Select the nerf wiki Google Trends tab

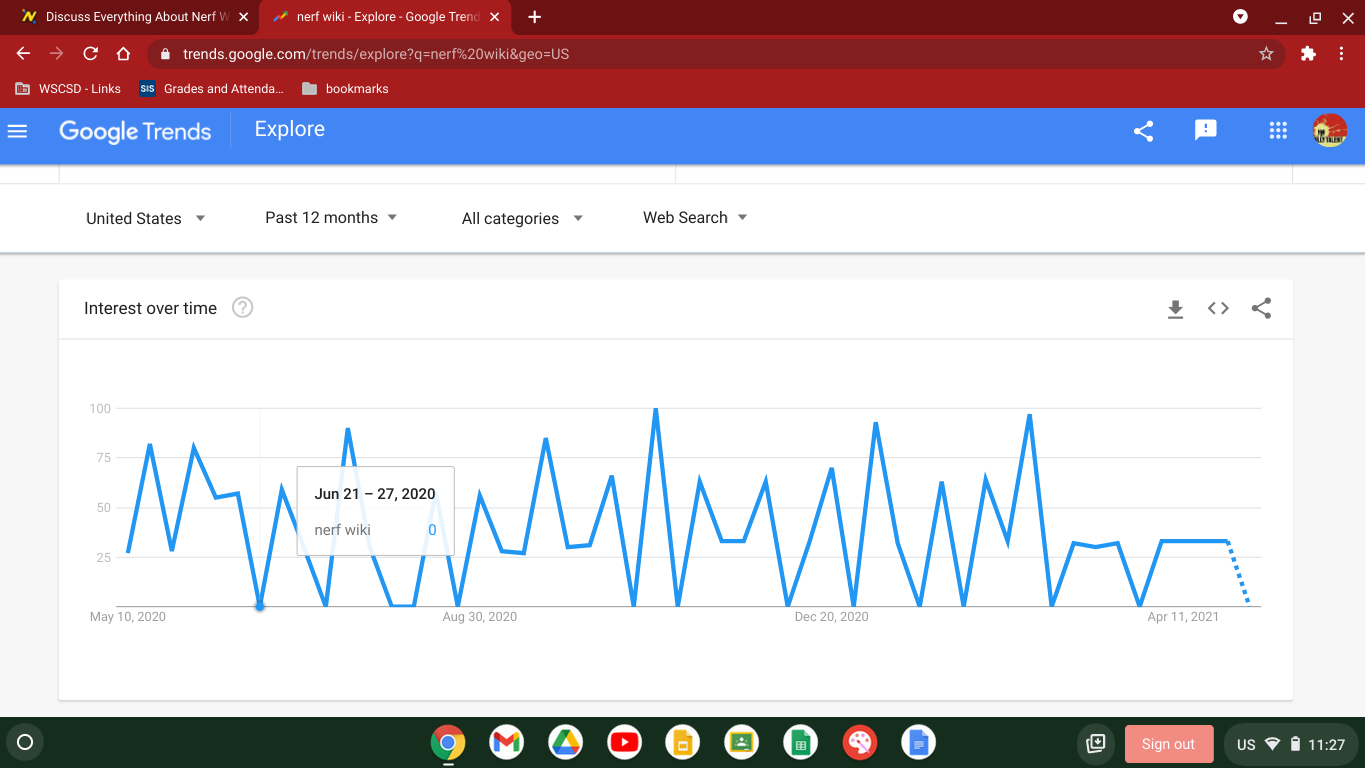387,17
